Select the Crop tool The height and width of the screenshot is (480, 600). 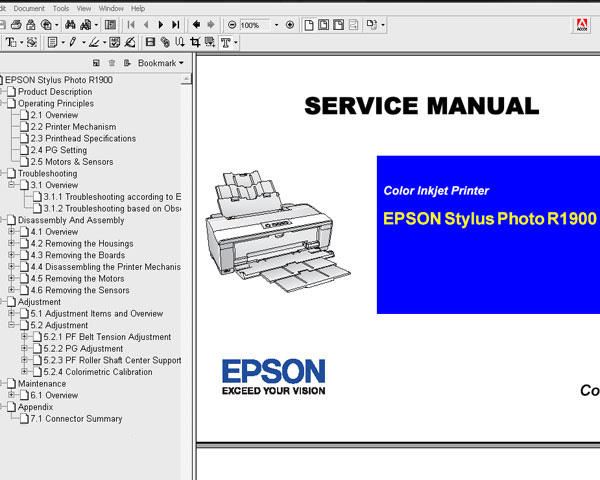195,42
